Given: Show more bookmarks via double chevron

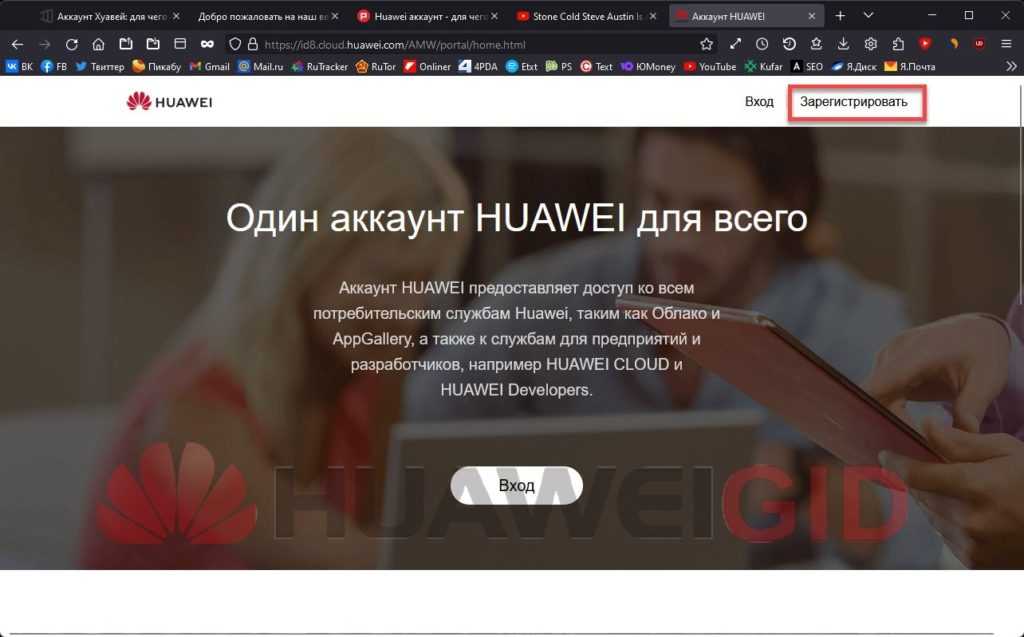Looking at the screenshot, I should (1011, 66).
